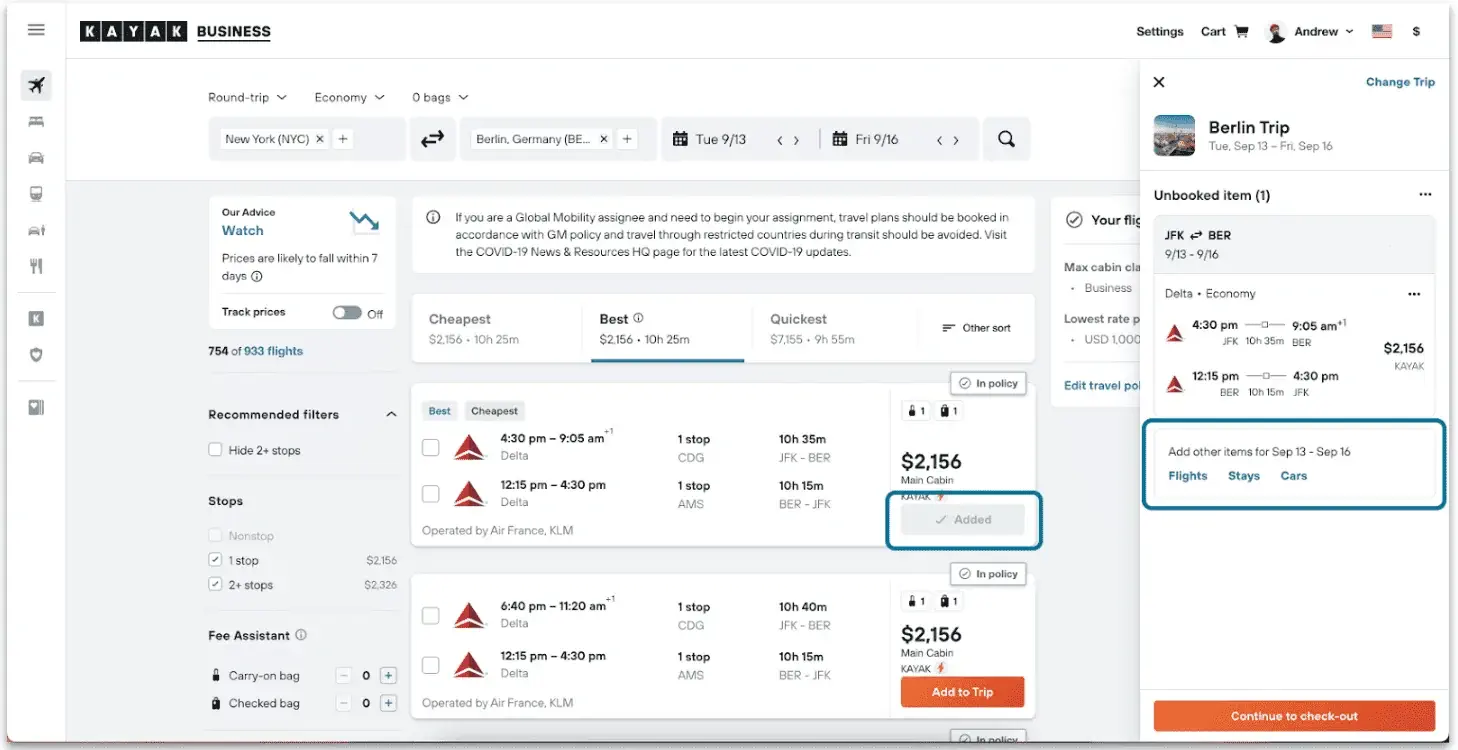The width and height of the screenshot is (1458, 750).
Task: Switch to the Cheapest tab
Action: (496, 328)
